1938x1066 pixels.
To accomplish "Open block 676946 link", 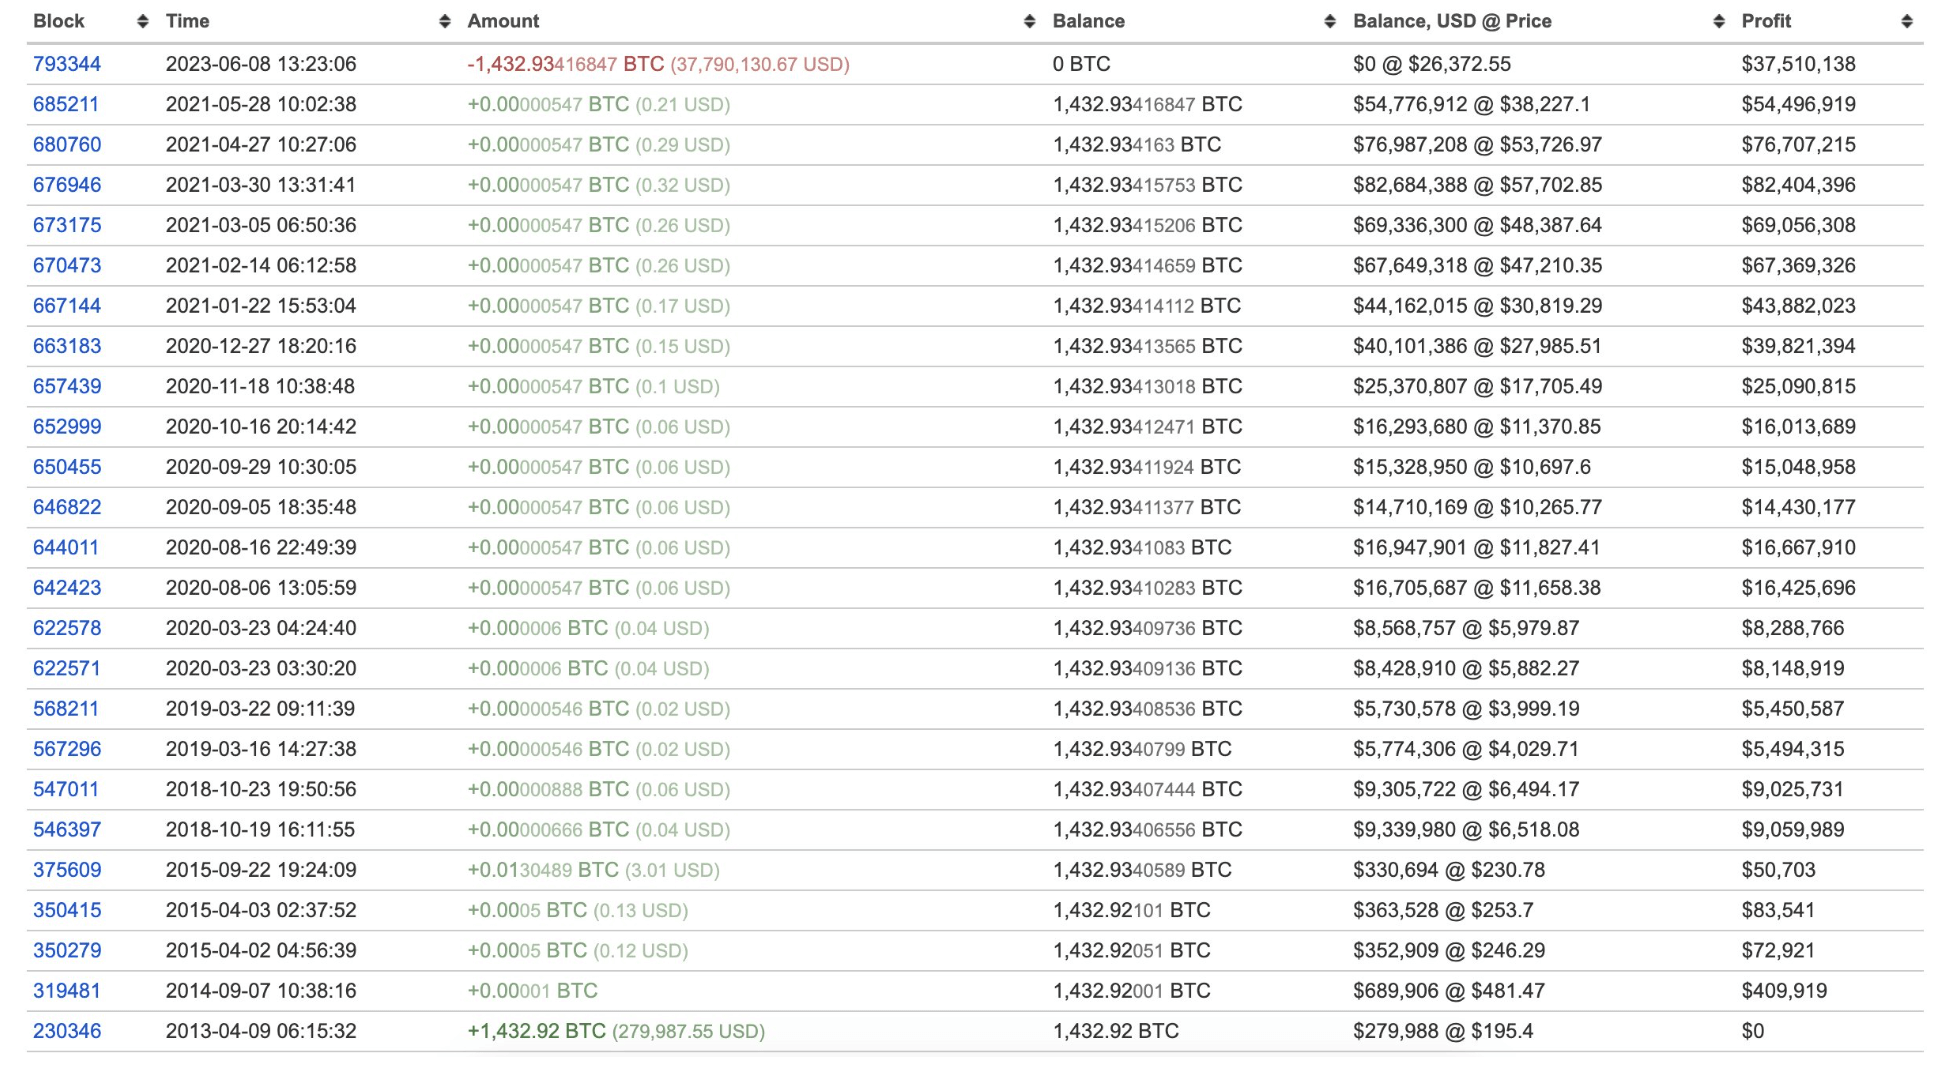I will [67, 185].
